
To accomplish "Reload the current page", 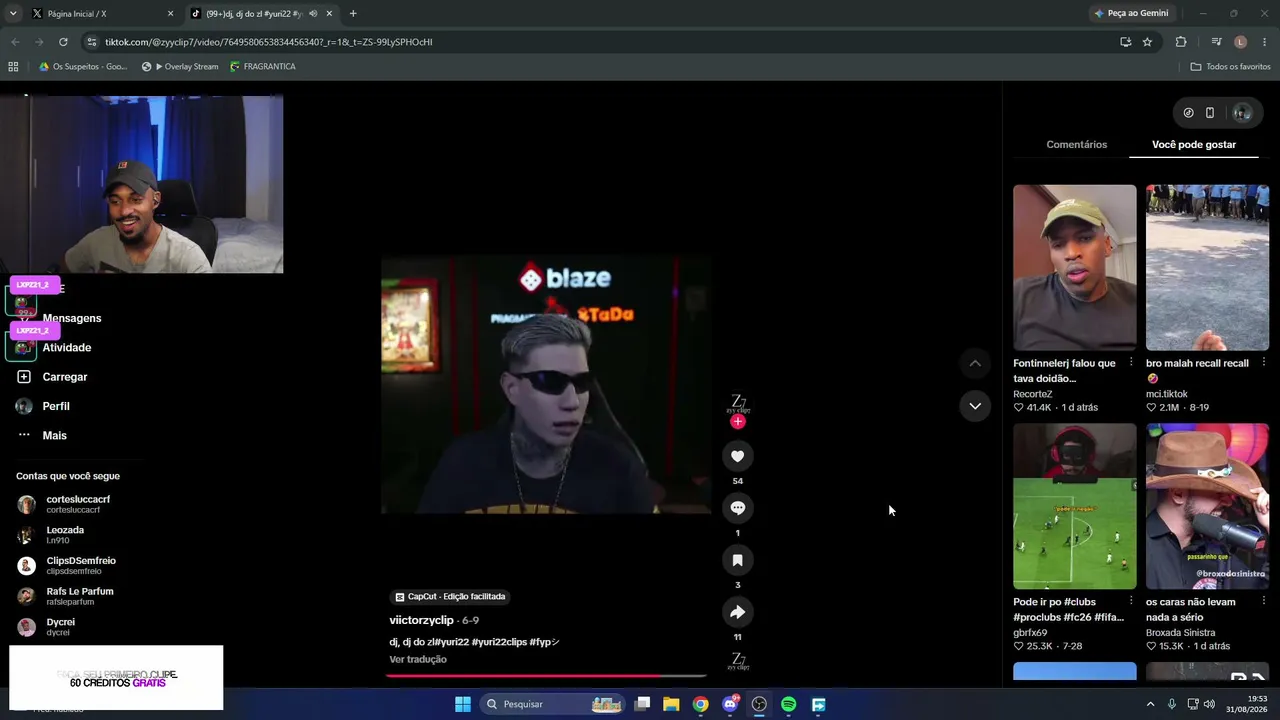I will click(63, 42).
